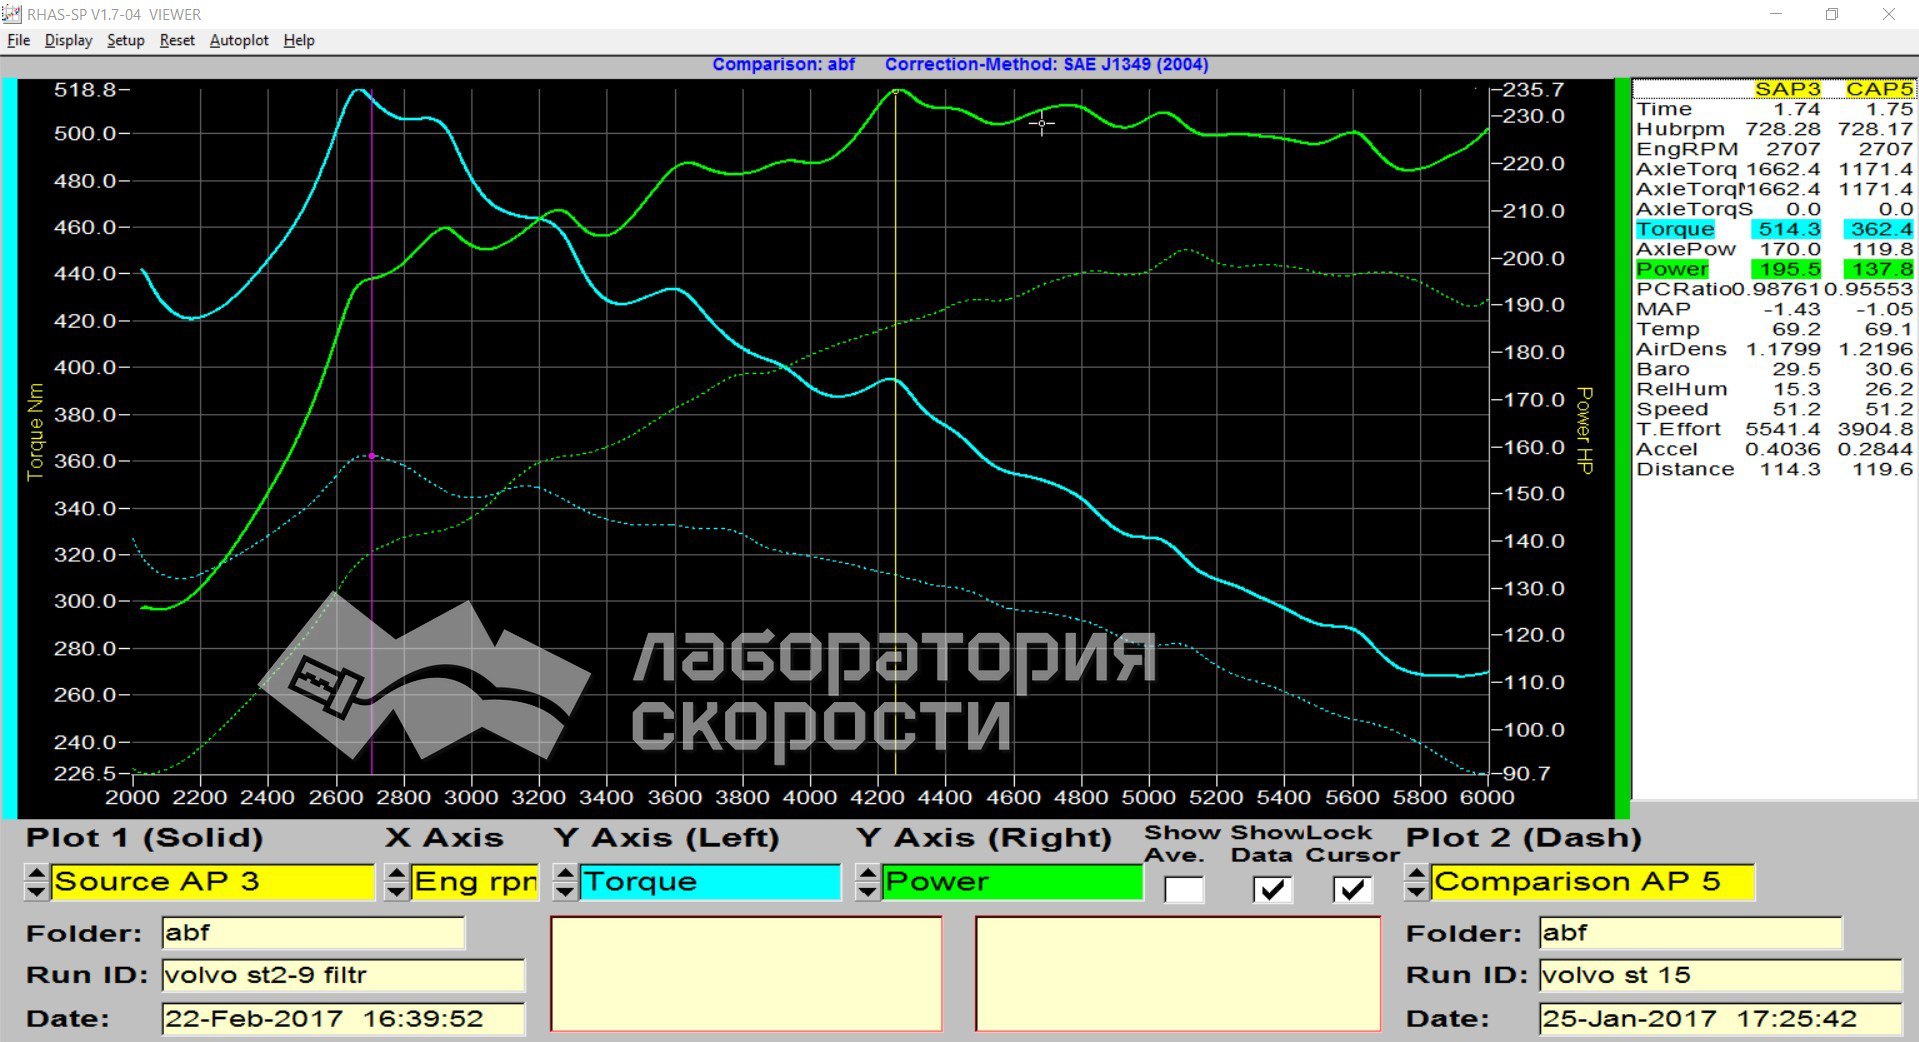Screen dimensions: 1919x1042
Task: Click the up arrow for Plot 1 source
Action: point(37,873)
